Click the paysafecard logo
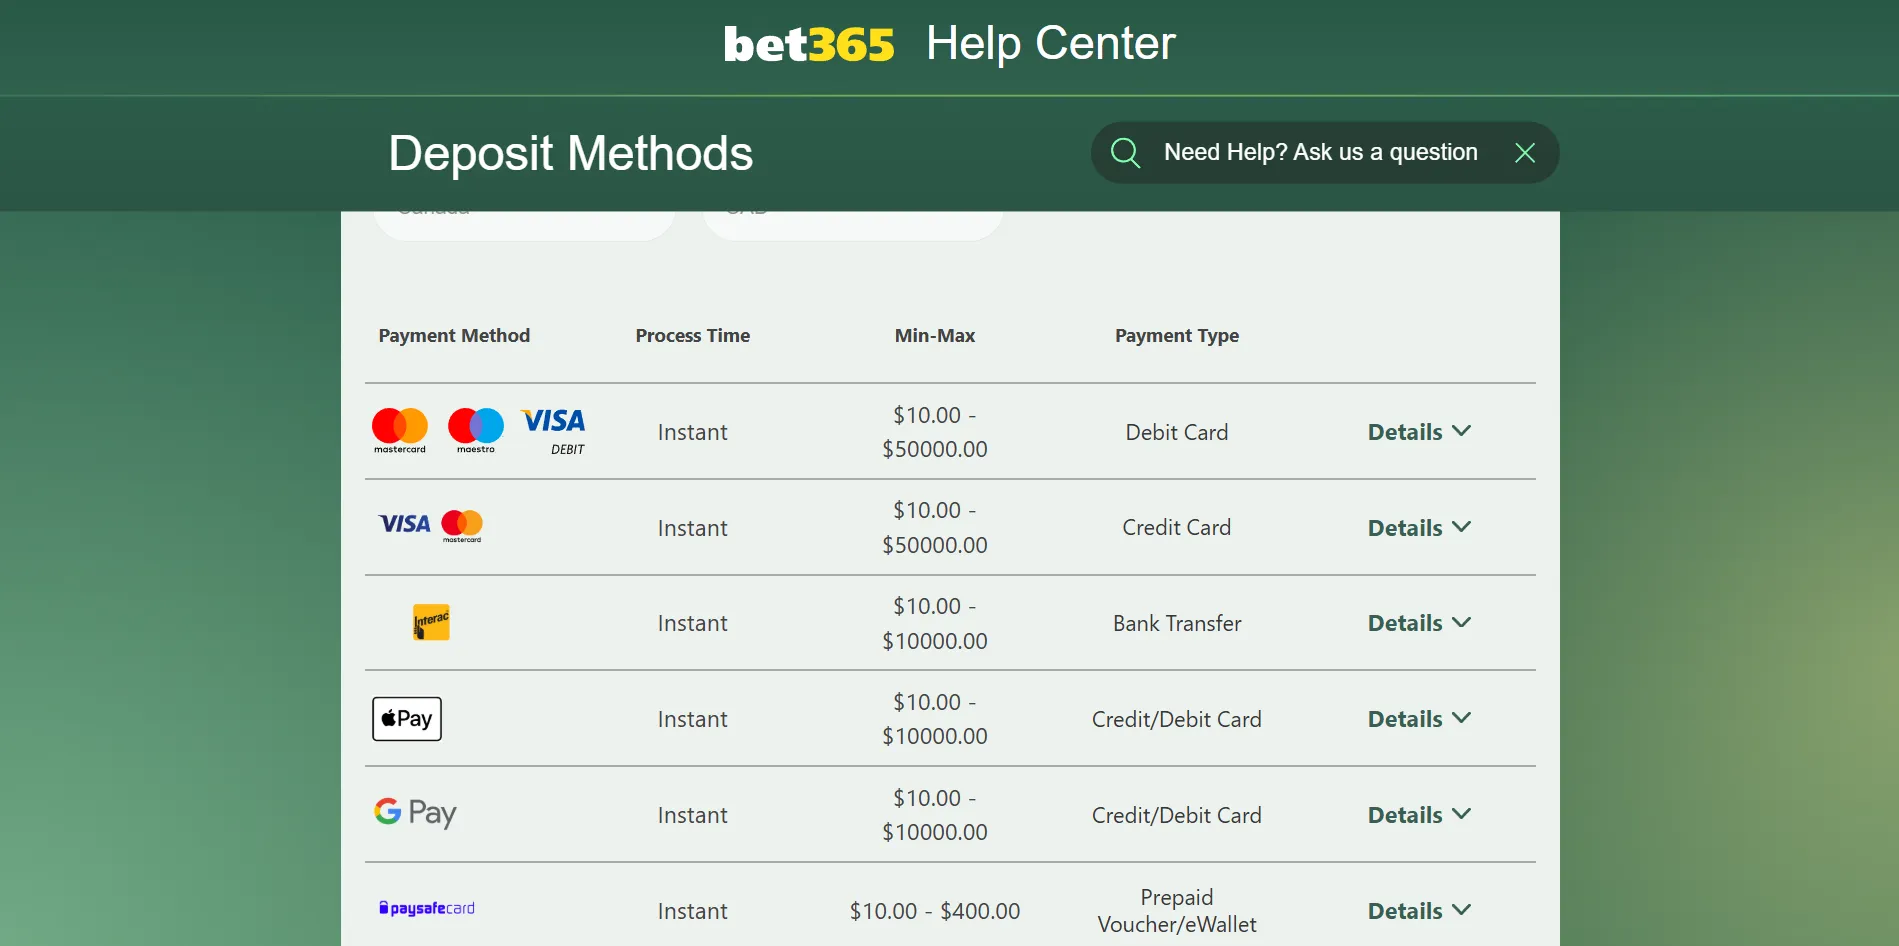The width and height of the screenshot is (1899, 946). click(427, 908)
